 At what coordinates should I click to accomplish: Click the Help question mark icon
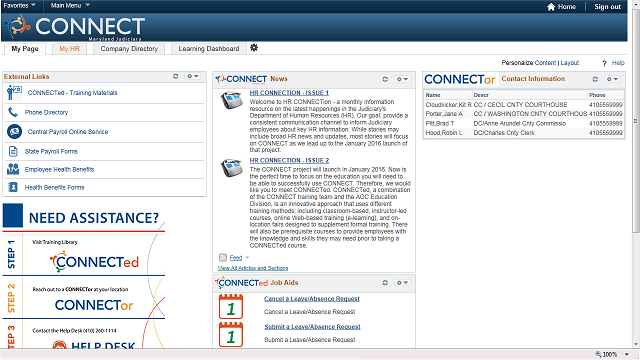tap(604, 63)
